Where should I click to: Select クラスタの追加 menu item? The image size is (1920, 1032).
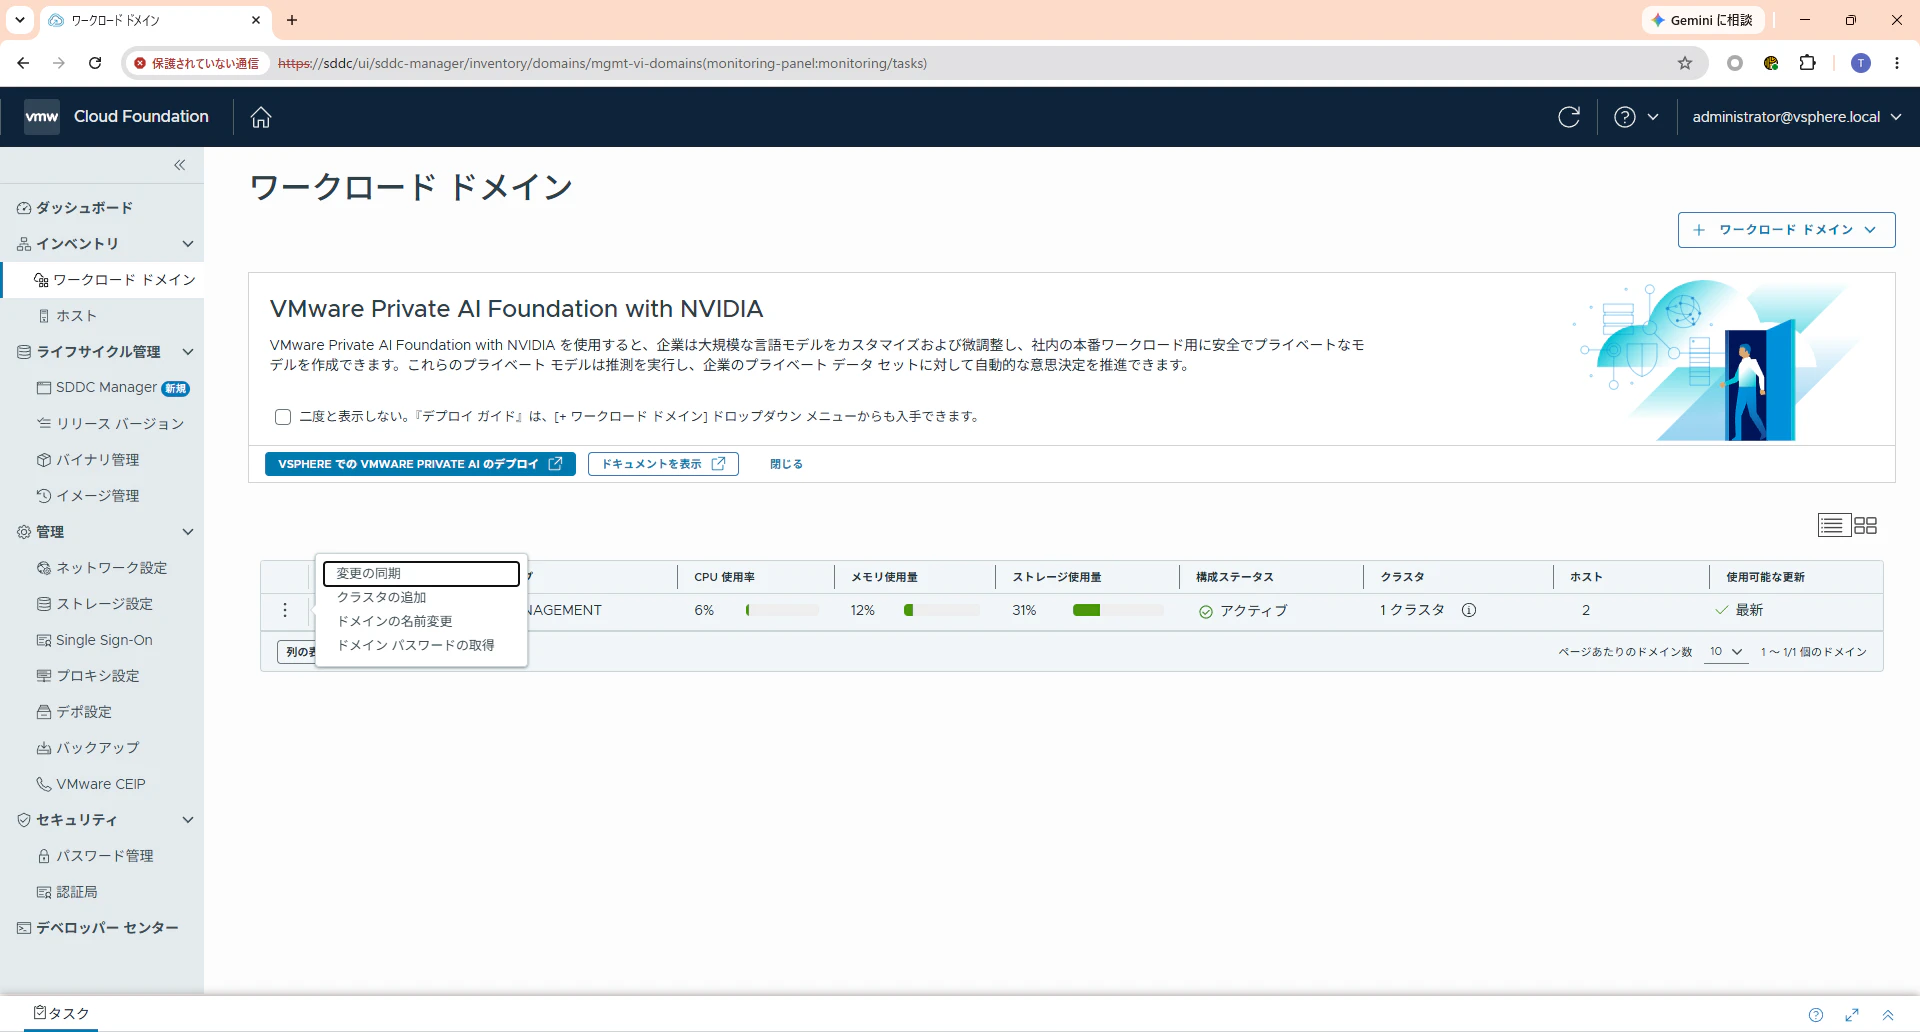click(421, 597)
